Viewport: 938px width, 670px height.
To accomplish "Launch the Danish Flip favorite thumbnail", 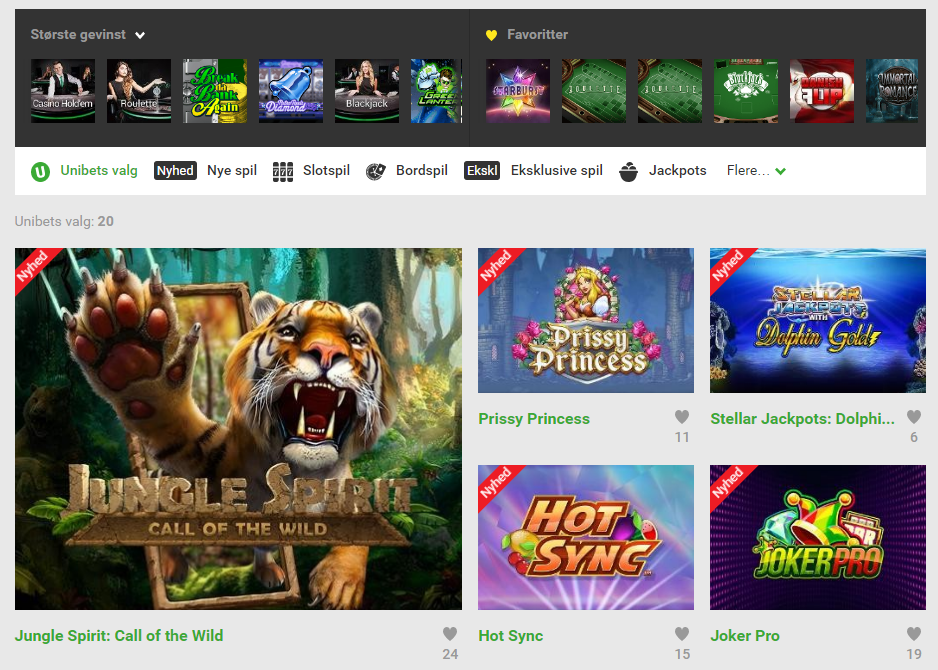I will point(822,91).
